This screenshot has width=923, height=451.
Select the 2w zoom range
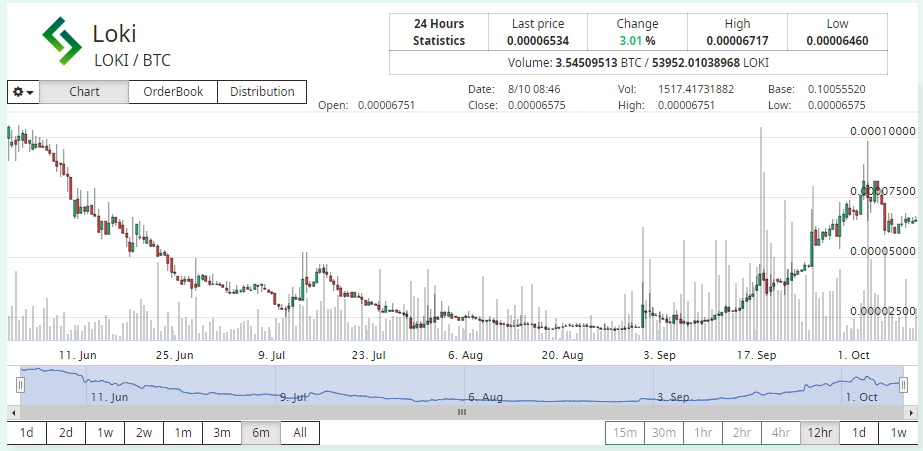(x=144, y=433)
